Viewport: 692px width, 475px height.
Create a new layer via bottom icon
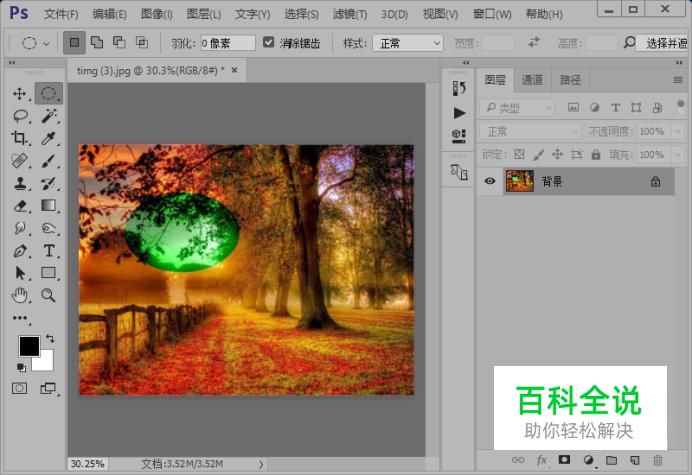[x=635, y=460]
